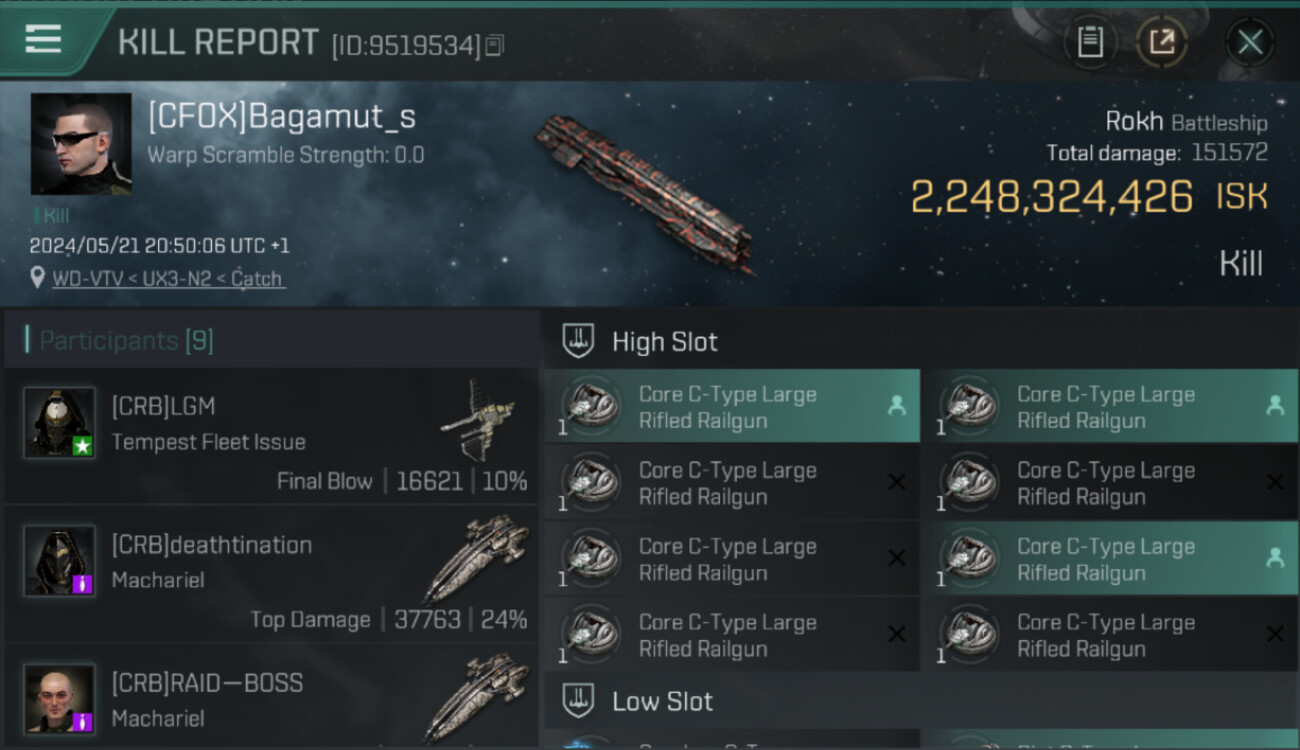Click the [CFOX]Bagamut_s pilot name
Viewport: 1300px width, 750px height.
coord(282,117)
